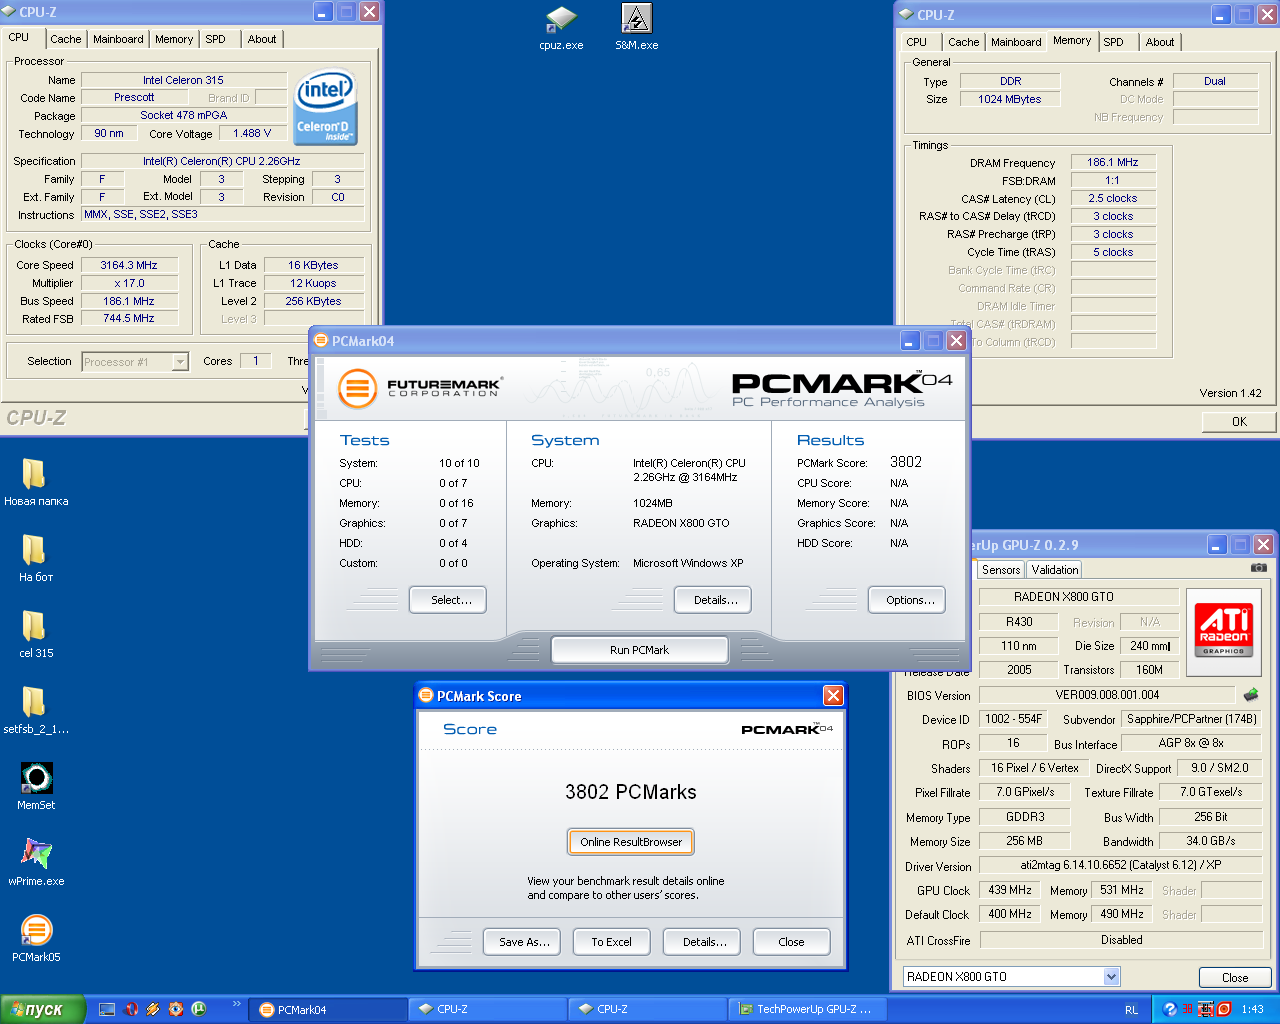This screenshot has width=1280, height=1024.
Task: Open the На бот folder icon
Action: (36, 558)
